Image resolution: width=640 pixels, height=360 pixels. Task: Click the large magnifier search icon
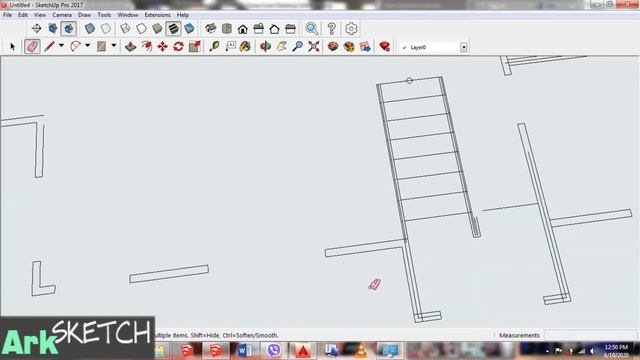point(312,29)
